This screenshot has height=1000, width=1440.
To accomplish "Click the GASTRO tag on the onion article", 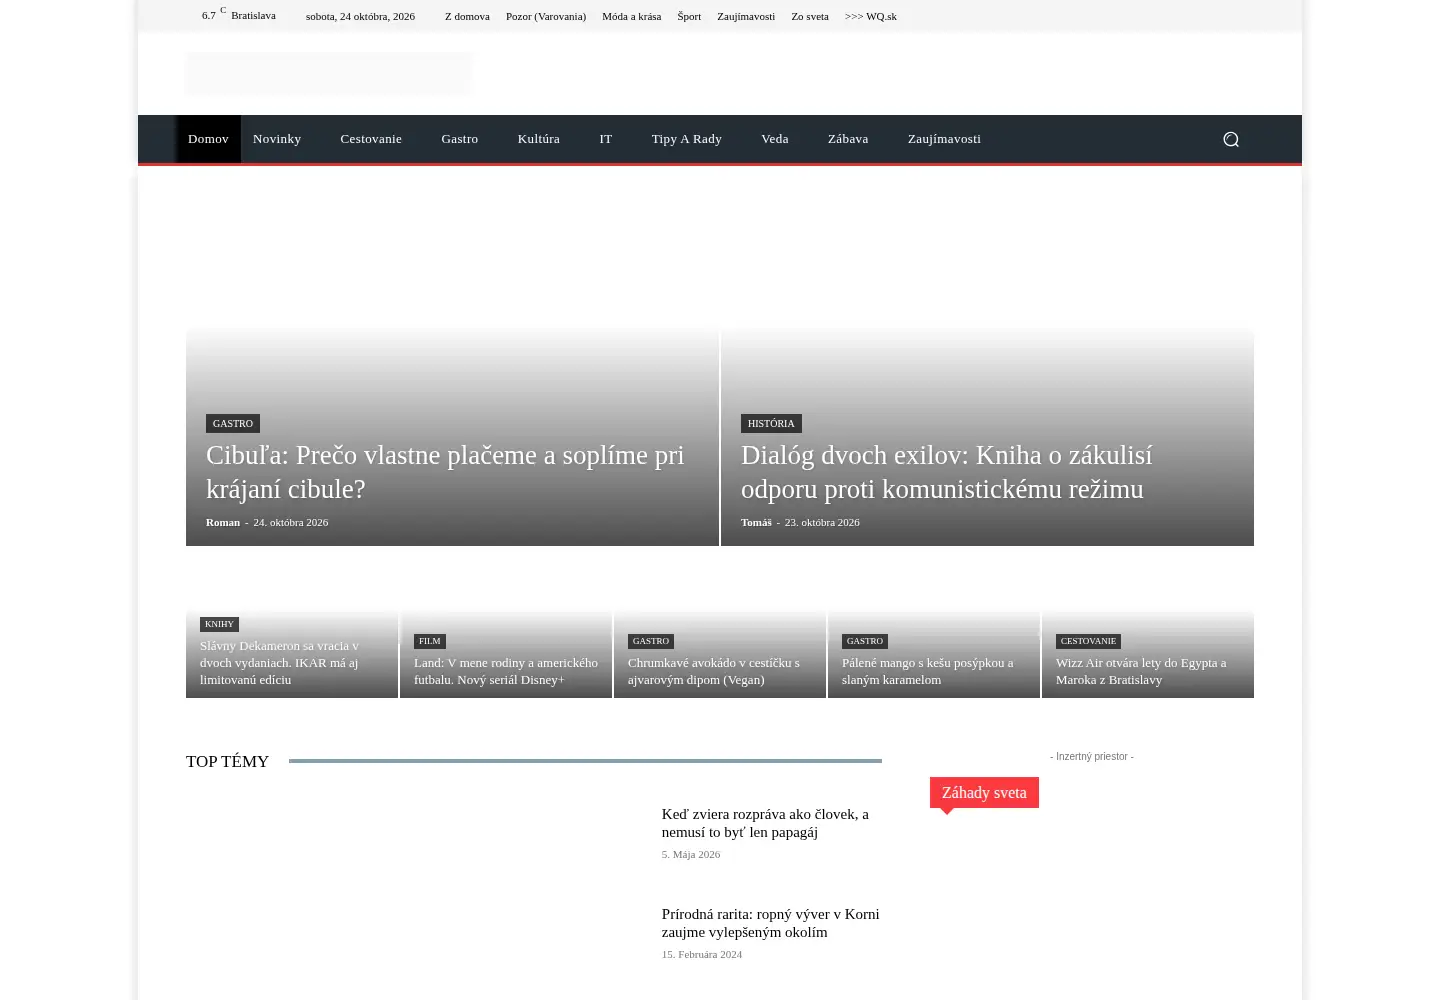I will pos(233,424).
